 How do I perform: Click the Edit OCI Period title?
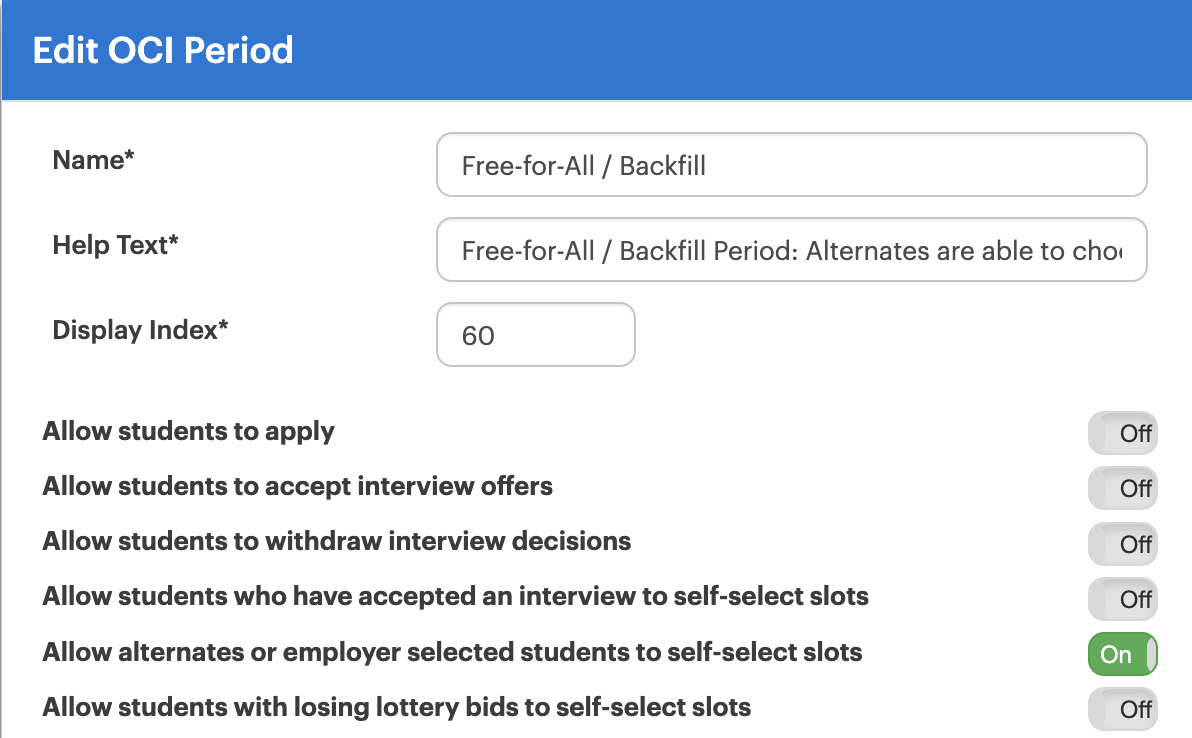163,51
